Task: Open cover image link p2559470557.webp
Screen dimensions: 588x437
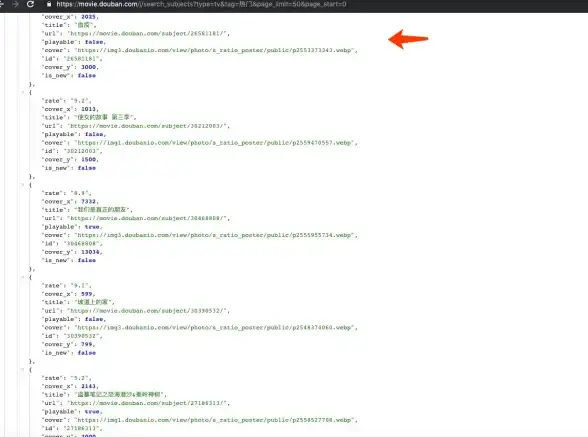Action: pos(214,143)
